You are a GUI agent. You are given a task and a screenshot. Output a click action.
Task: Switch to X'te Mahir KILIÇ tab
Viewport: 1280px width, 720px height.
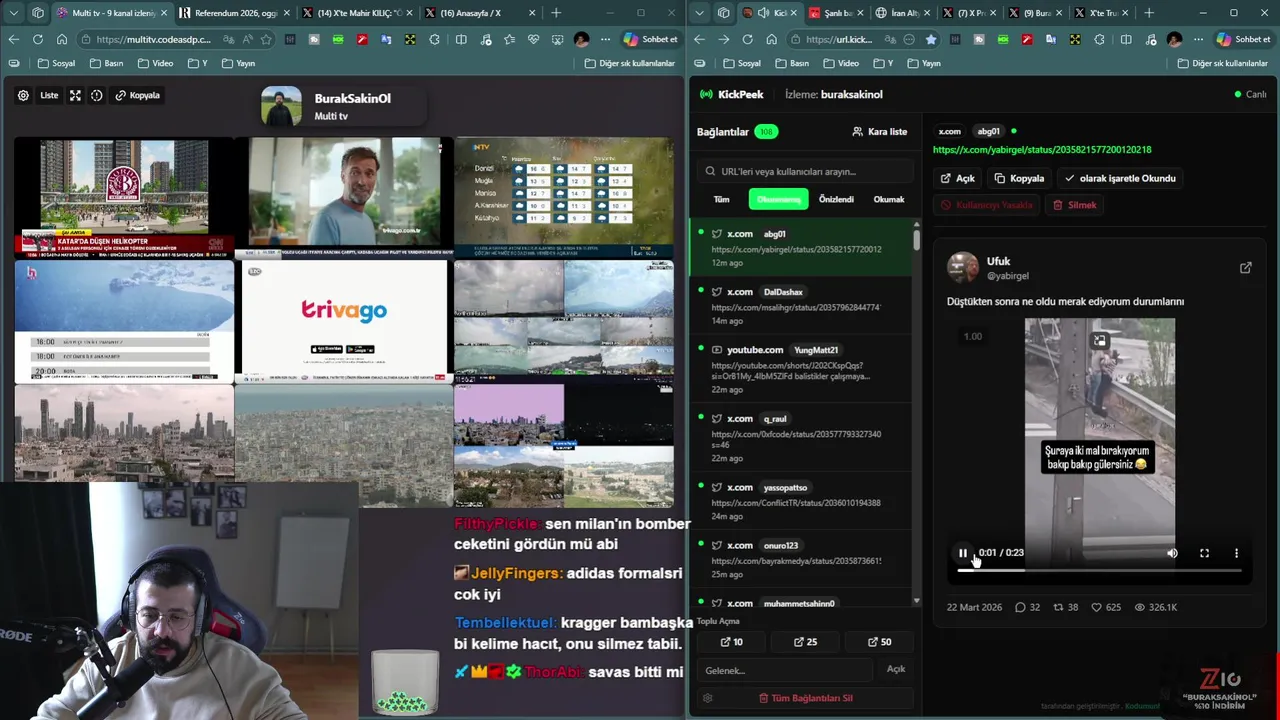[x=357, y=13]
